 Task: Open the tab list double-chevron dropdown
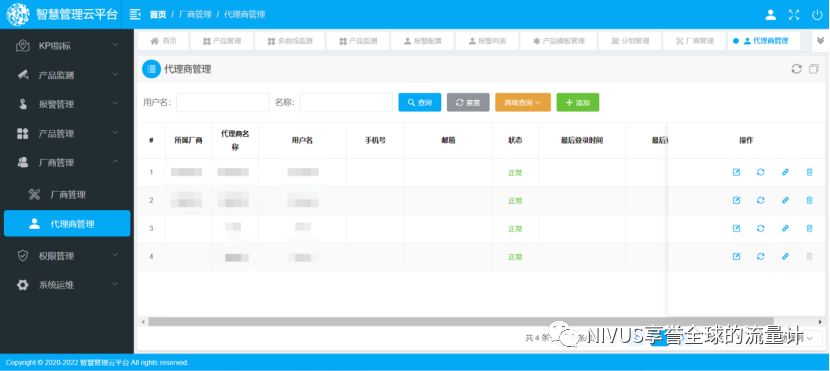click(820, 41)
